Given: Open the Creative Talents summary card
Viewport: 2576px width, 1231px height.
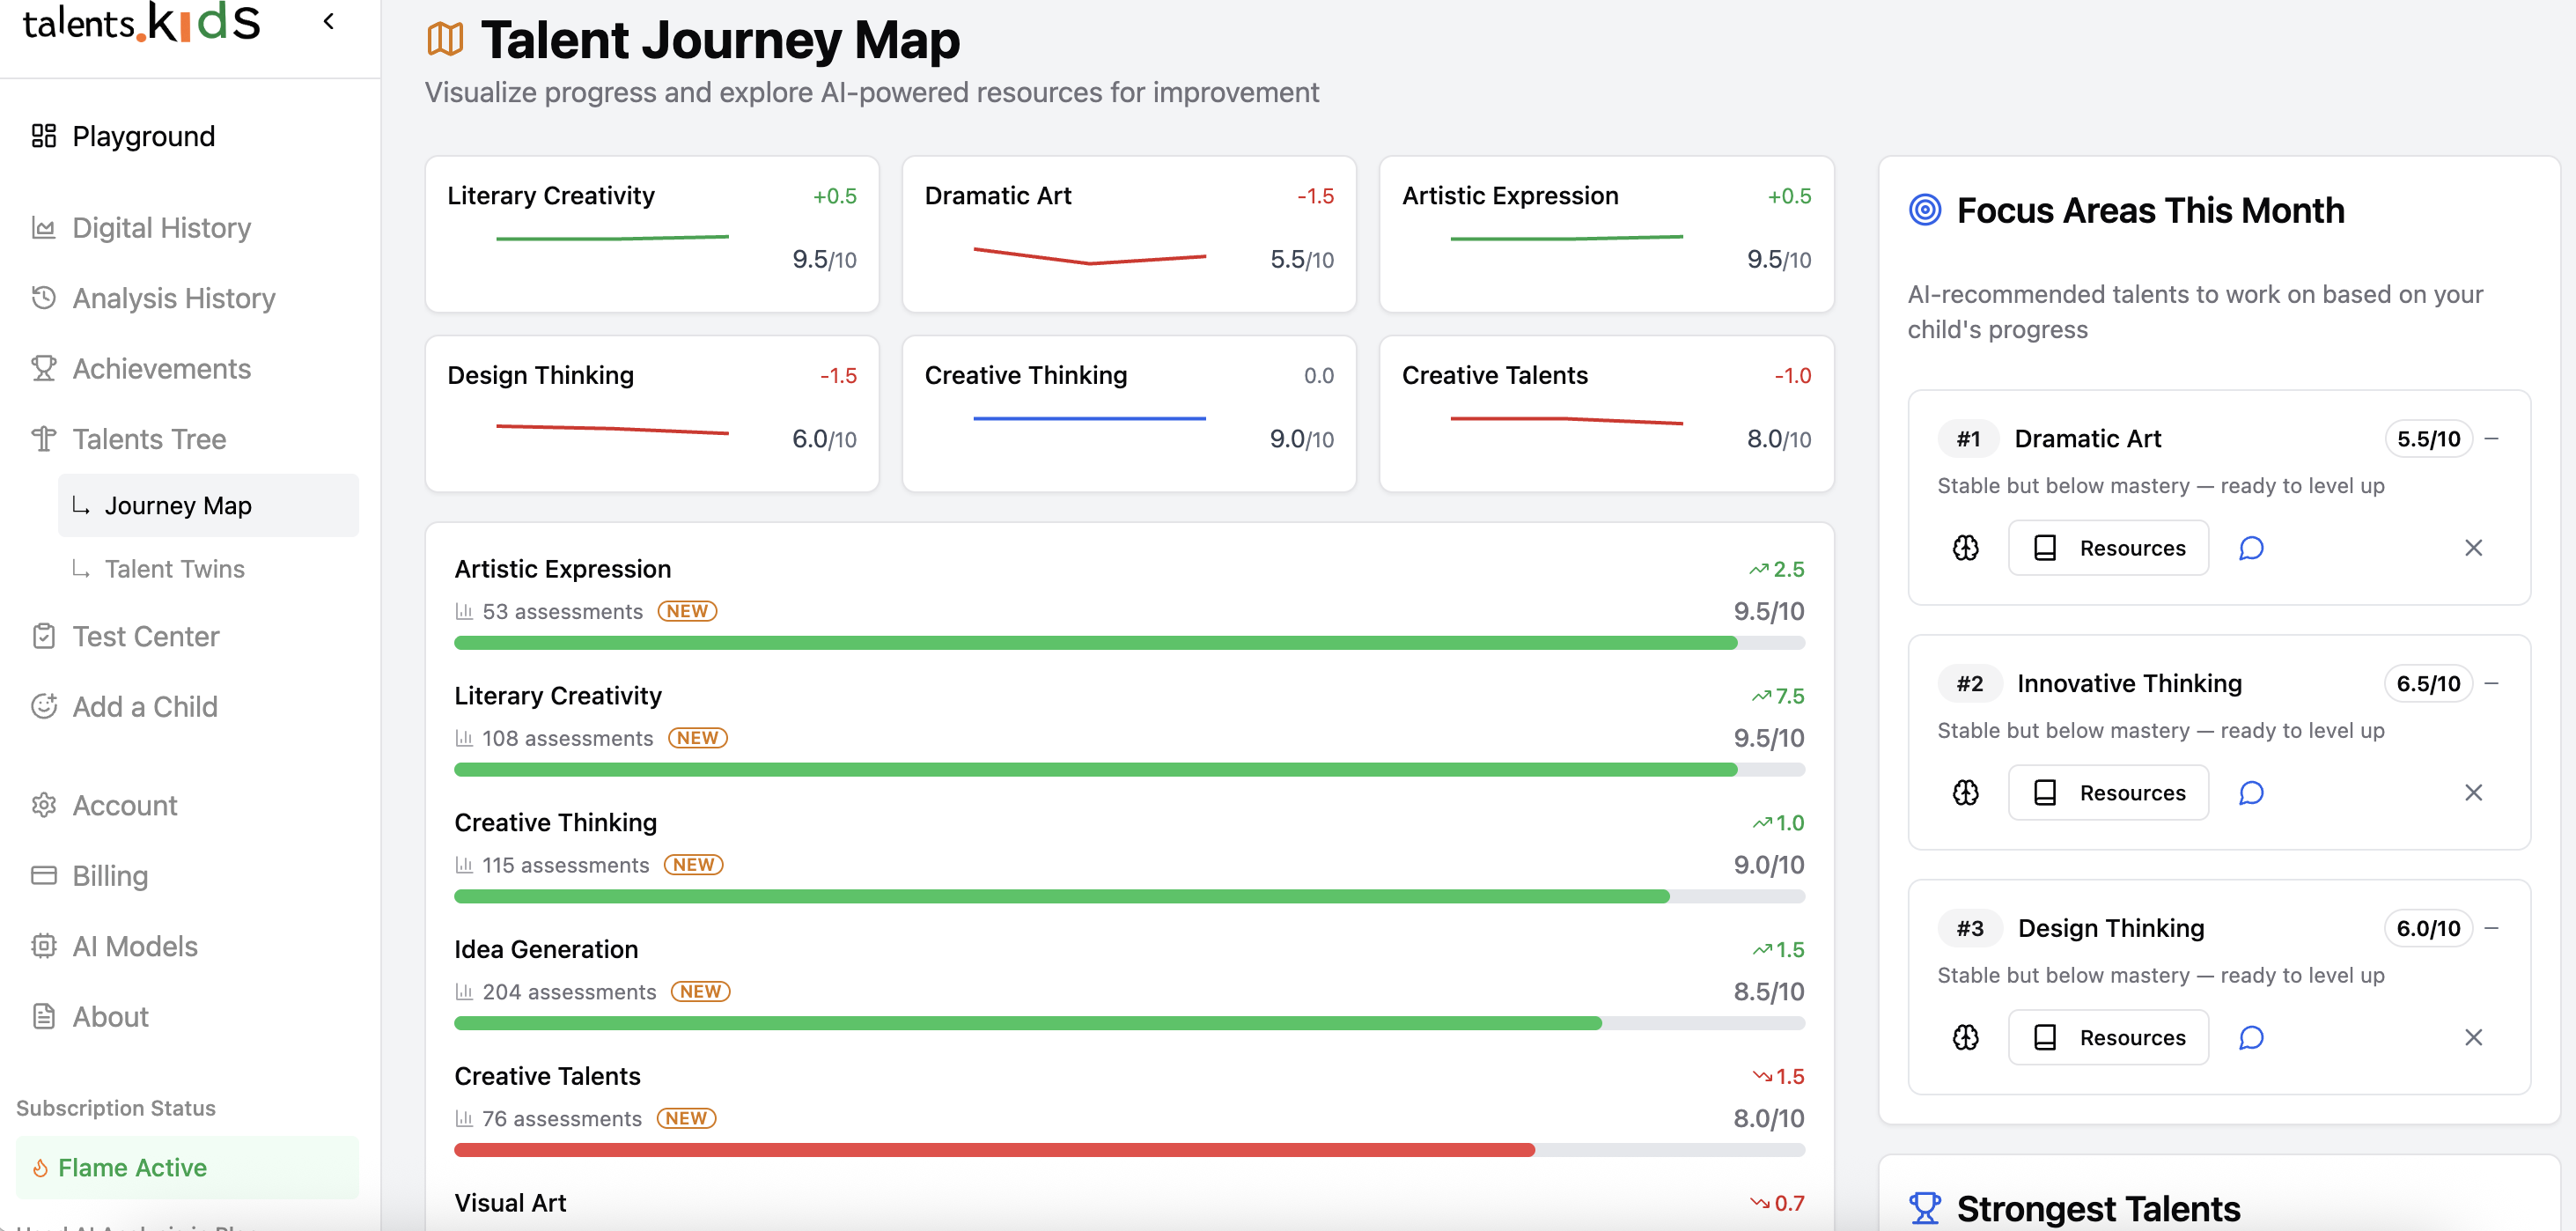Looking at the screenshot, I should (1606, 413).
